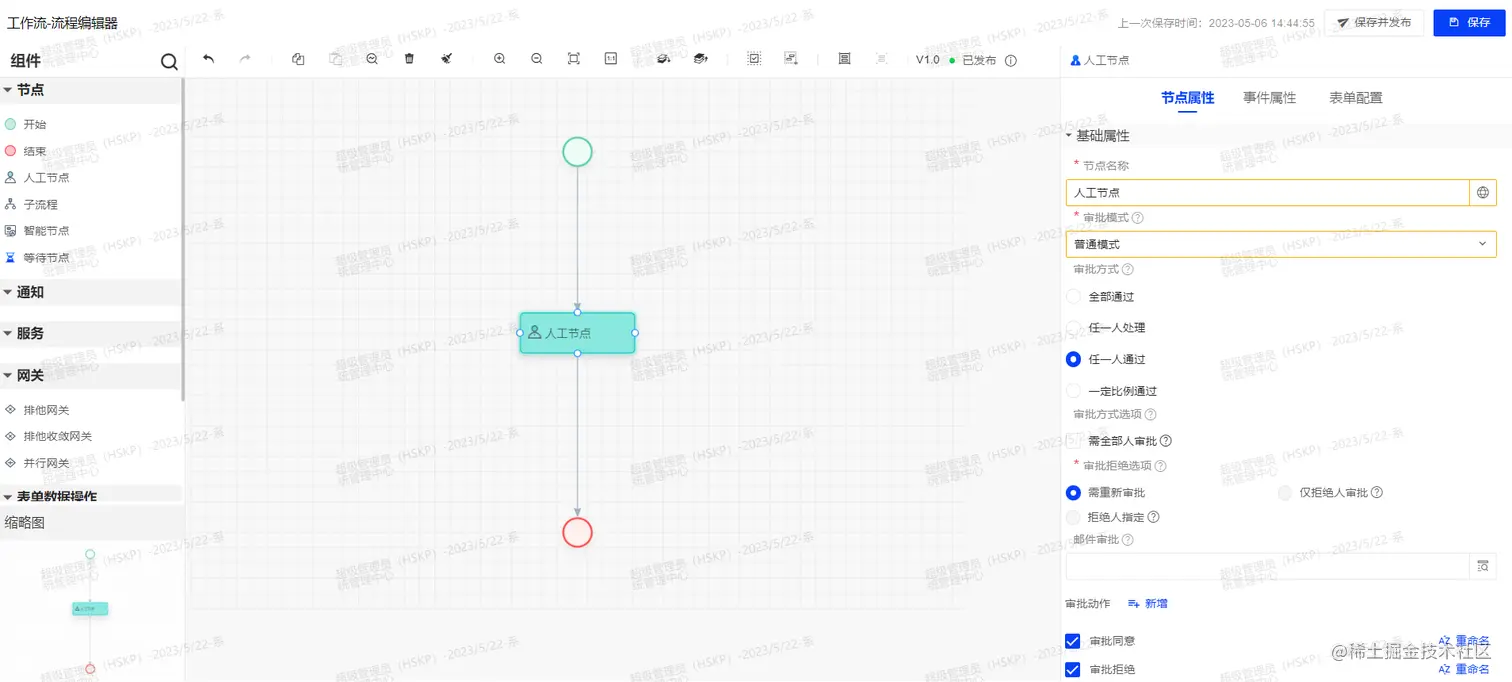This screenshot has height=682, width=1512.
Task: Select the 任一人通过 radio option
Action: point(1074,359)
